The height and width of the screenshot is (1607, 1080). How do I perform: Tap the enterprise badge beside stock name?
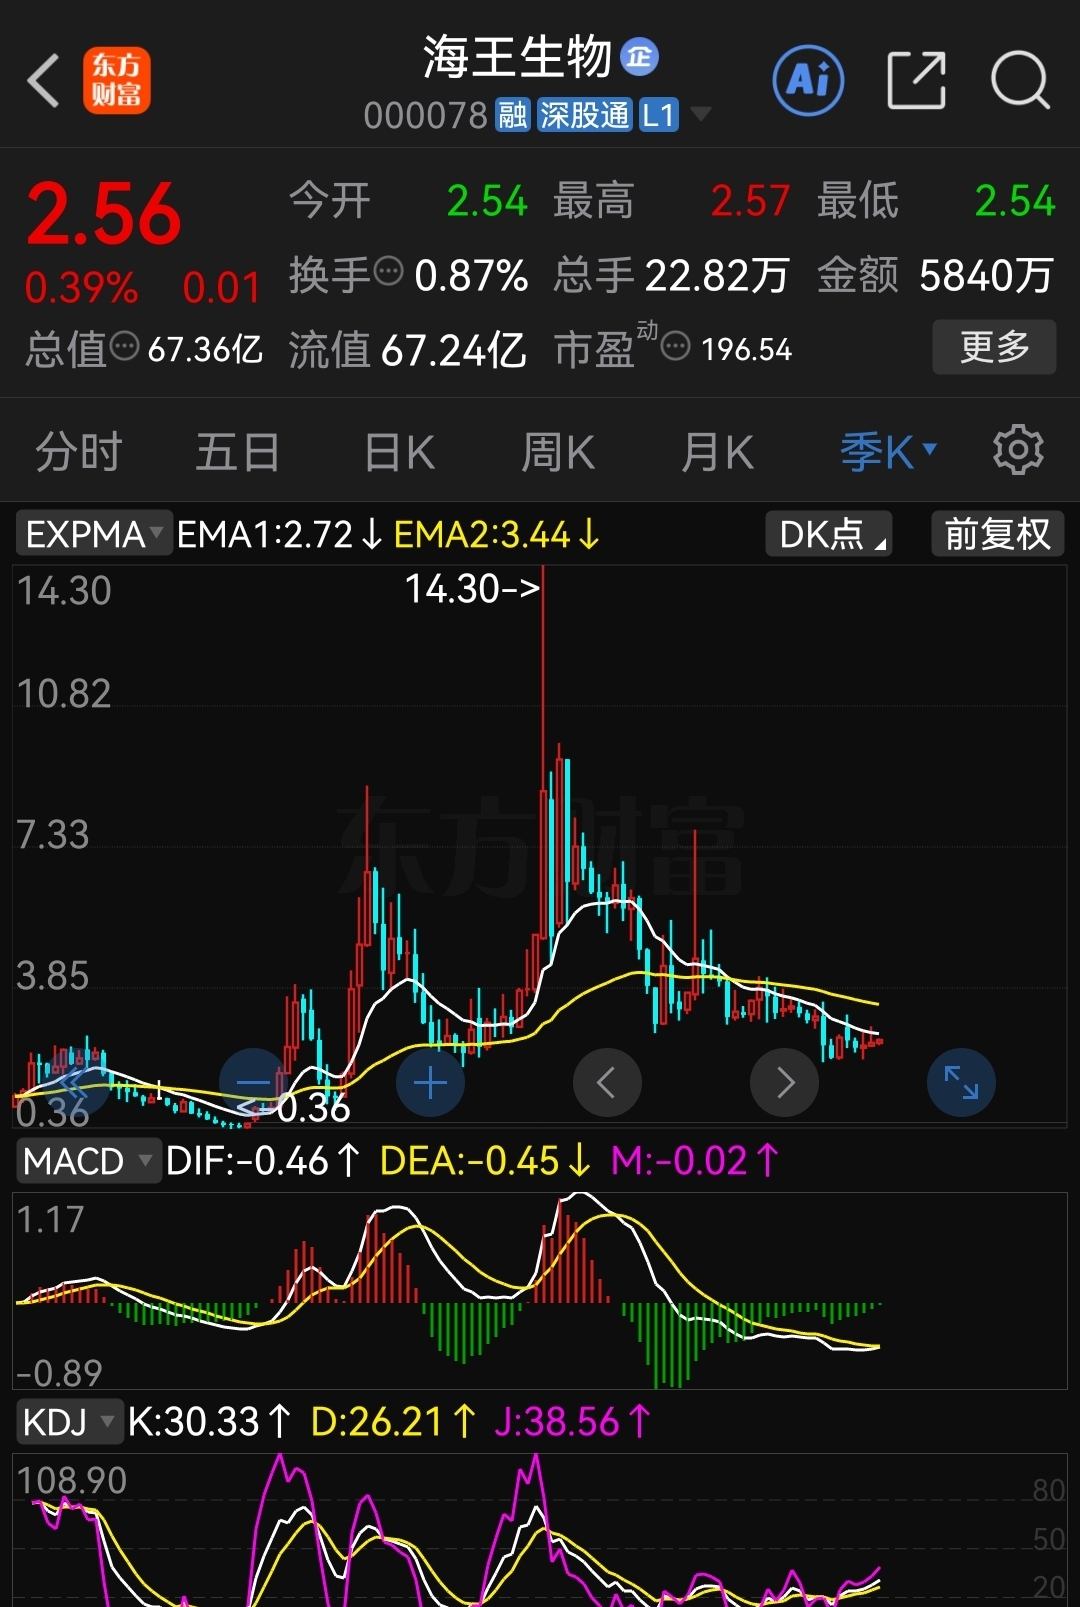coord(640,57)
